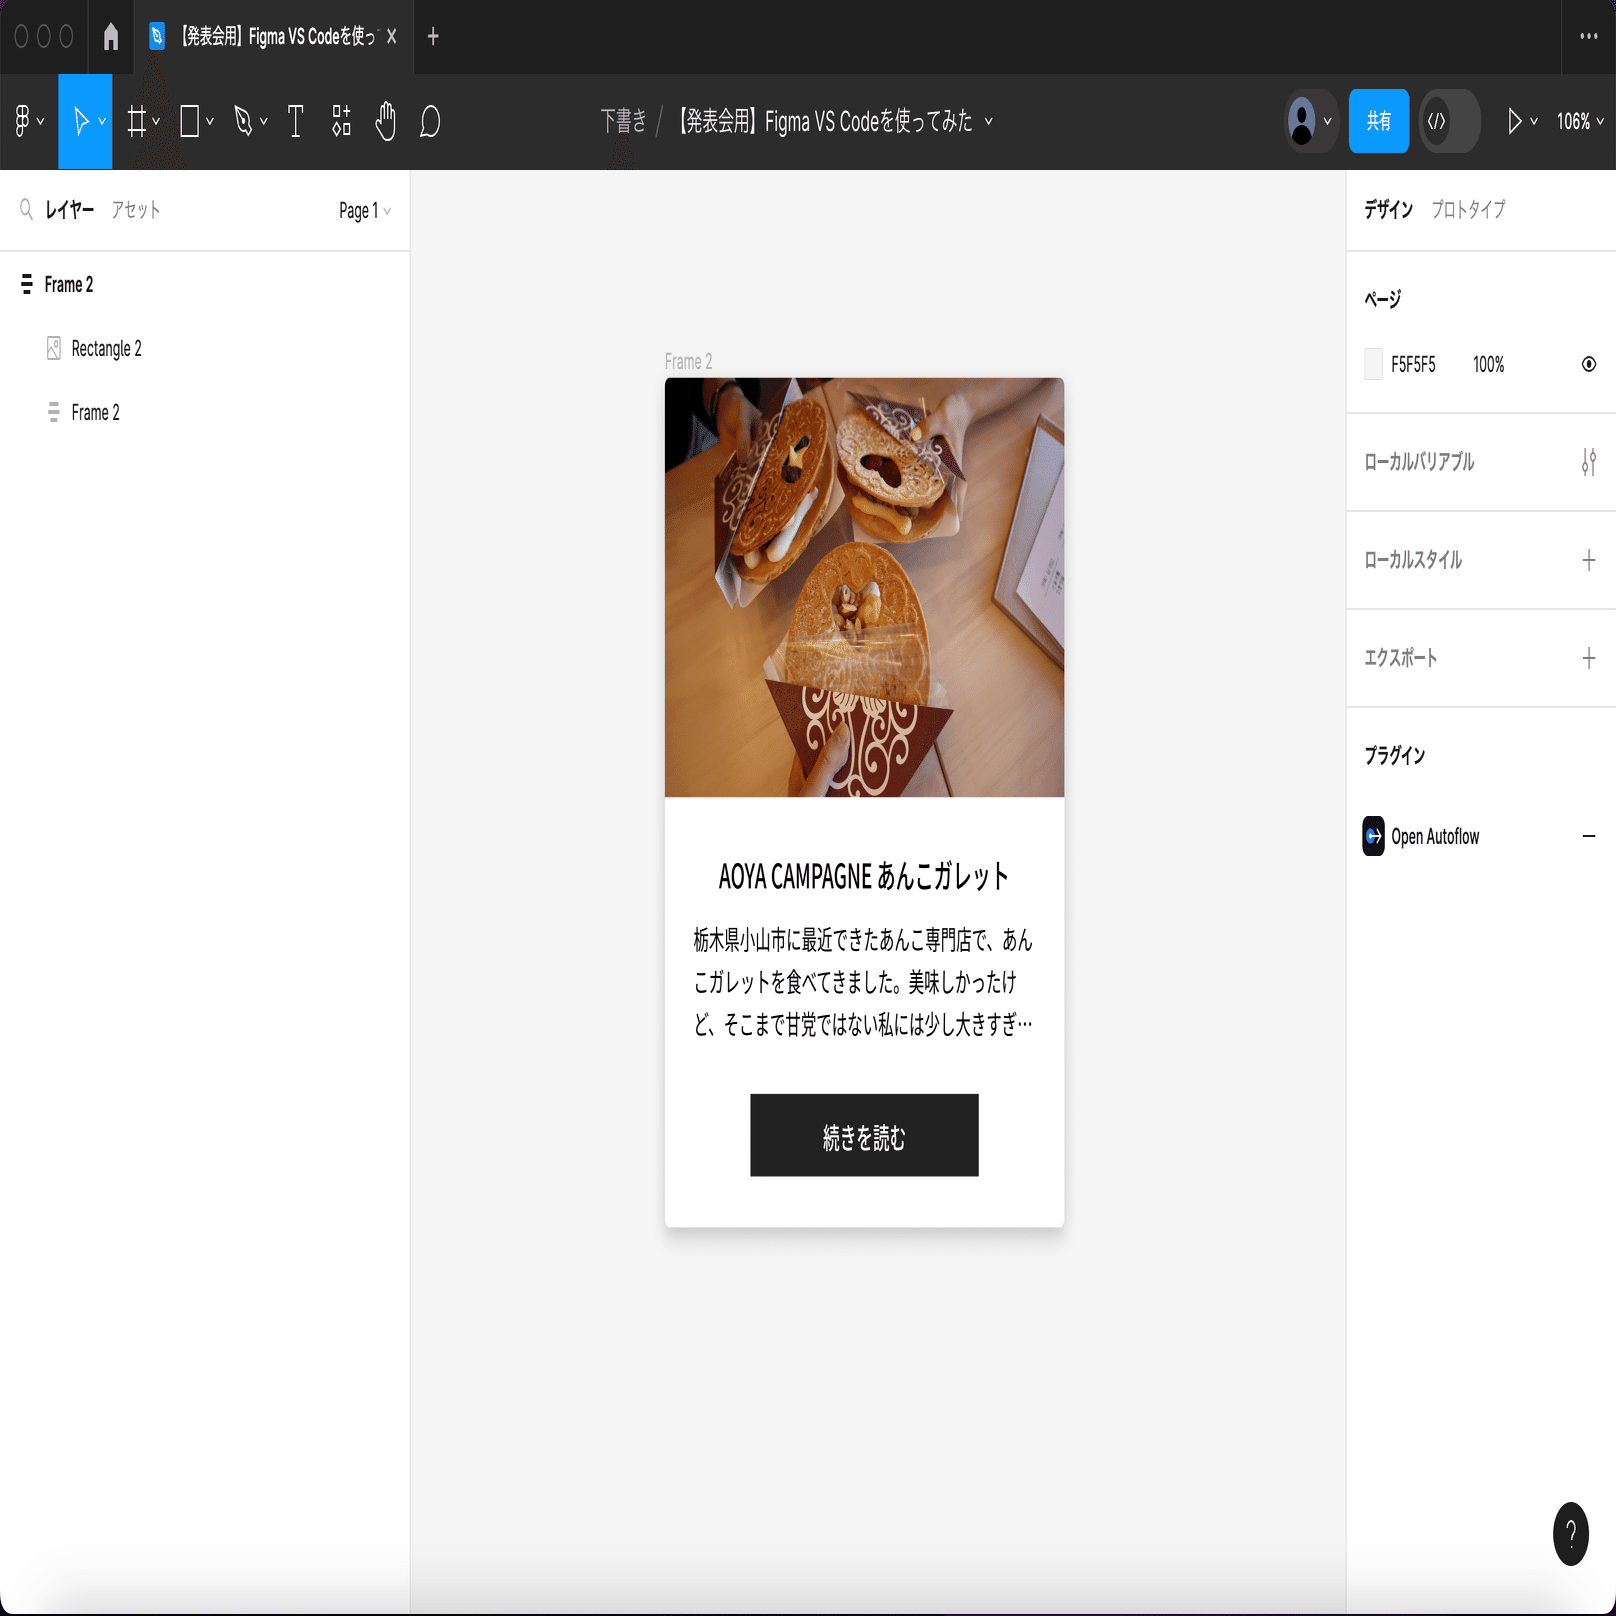Screen dimensions: 1616x1616
Task: Click the 続きを読む button on canvas
Action: pyautogui.click(x=864, y=1135)
